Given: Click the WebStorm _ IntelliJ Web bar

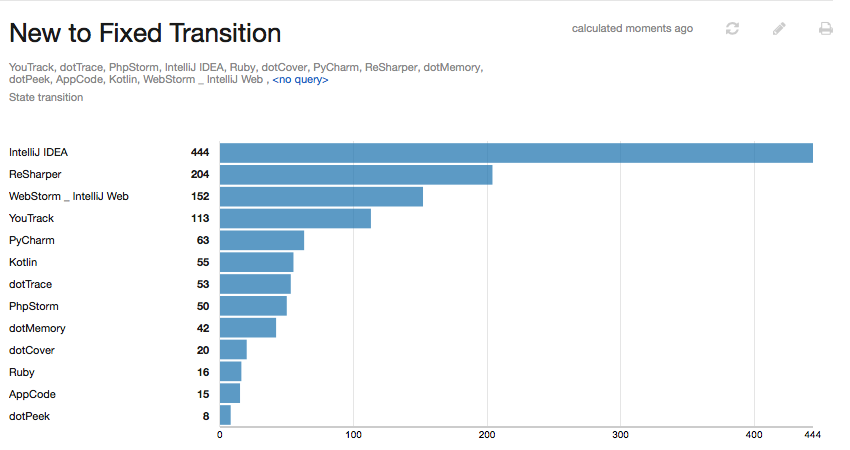Looking at the screenshot, I should point(321,197).
